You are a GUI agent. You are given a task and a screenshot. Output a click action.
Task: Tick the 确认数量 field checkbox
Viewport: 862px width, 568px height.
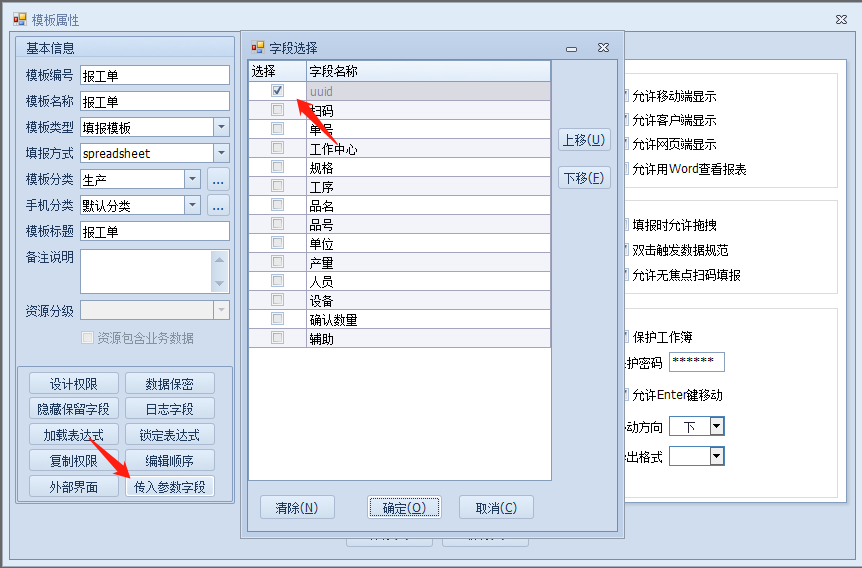point(277,319)
